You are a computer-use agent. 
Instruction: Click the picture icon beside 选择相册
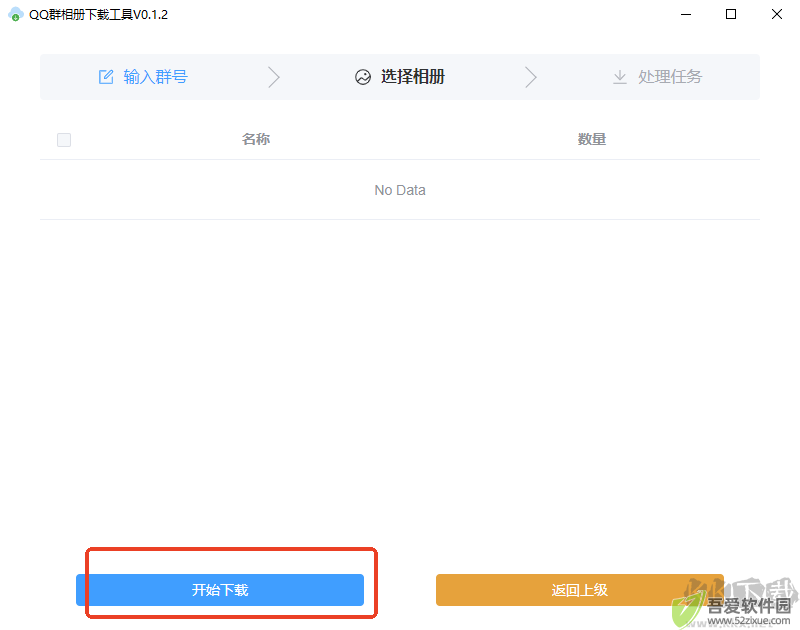click(x=363, y=77)
